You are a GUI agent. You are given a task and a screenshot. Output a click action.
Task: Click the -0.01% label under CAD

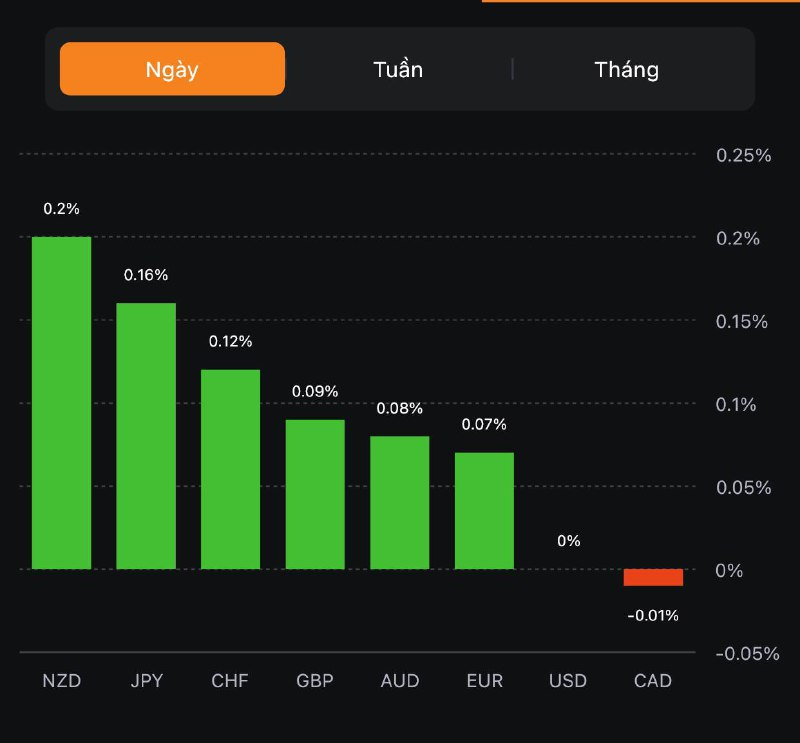[x=653, y=615]
